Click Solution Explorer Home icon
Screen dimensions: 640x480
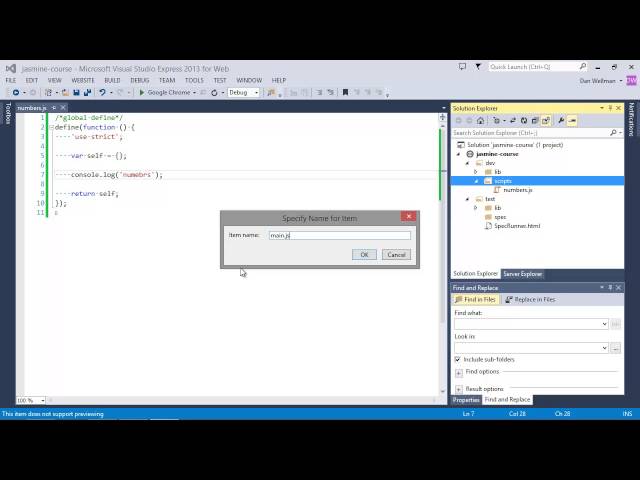point(480,120)
